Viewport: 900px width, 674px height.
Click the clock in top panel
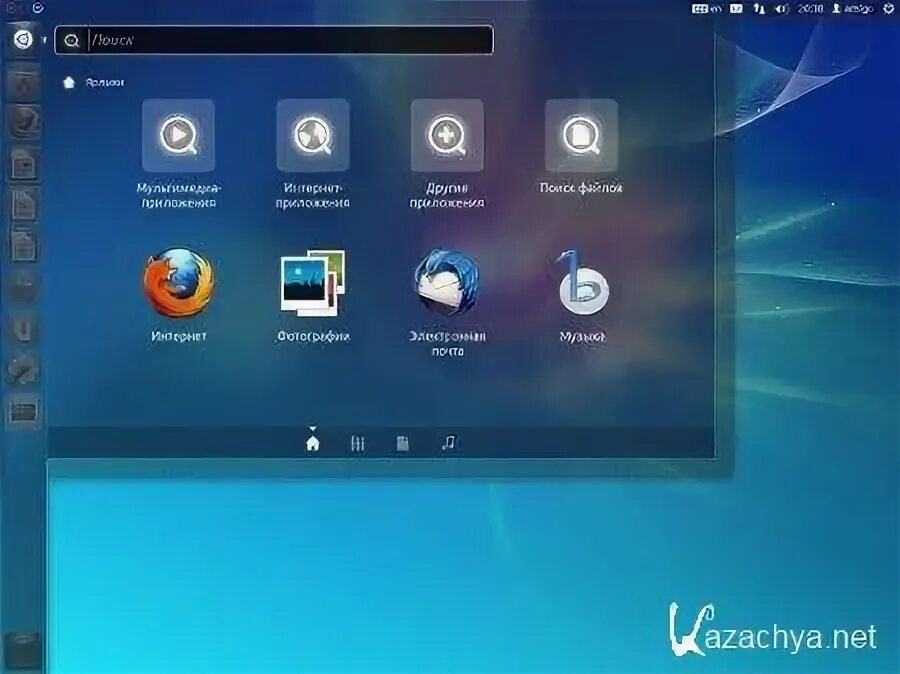810,9
